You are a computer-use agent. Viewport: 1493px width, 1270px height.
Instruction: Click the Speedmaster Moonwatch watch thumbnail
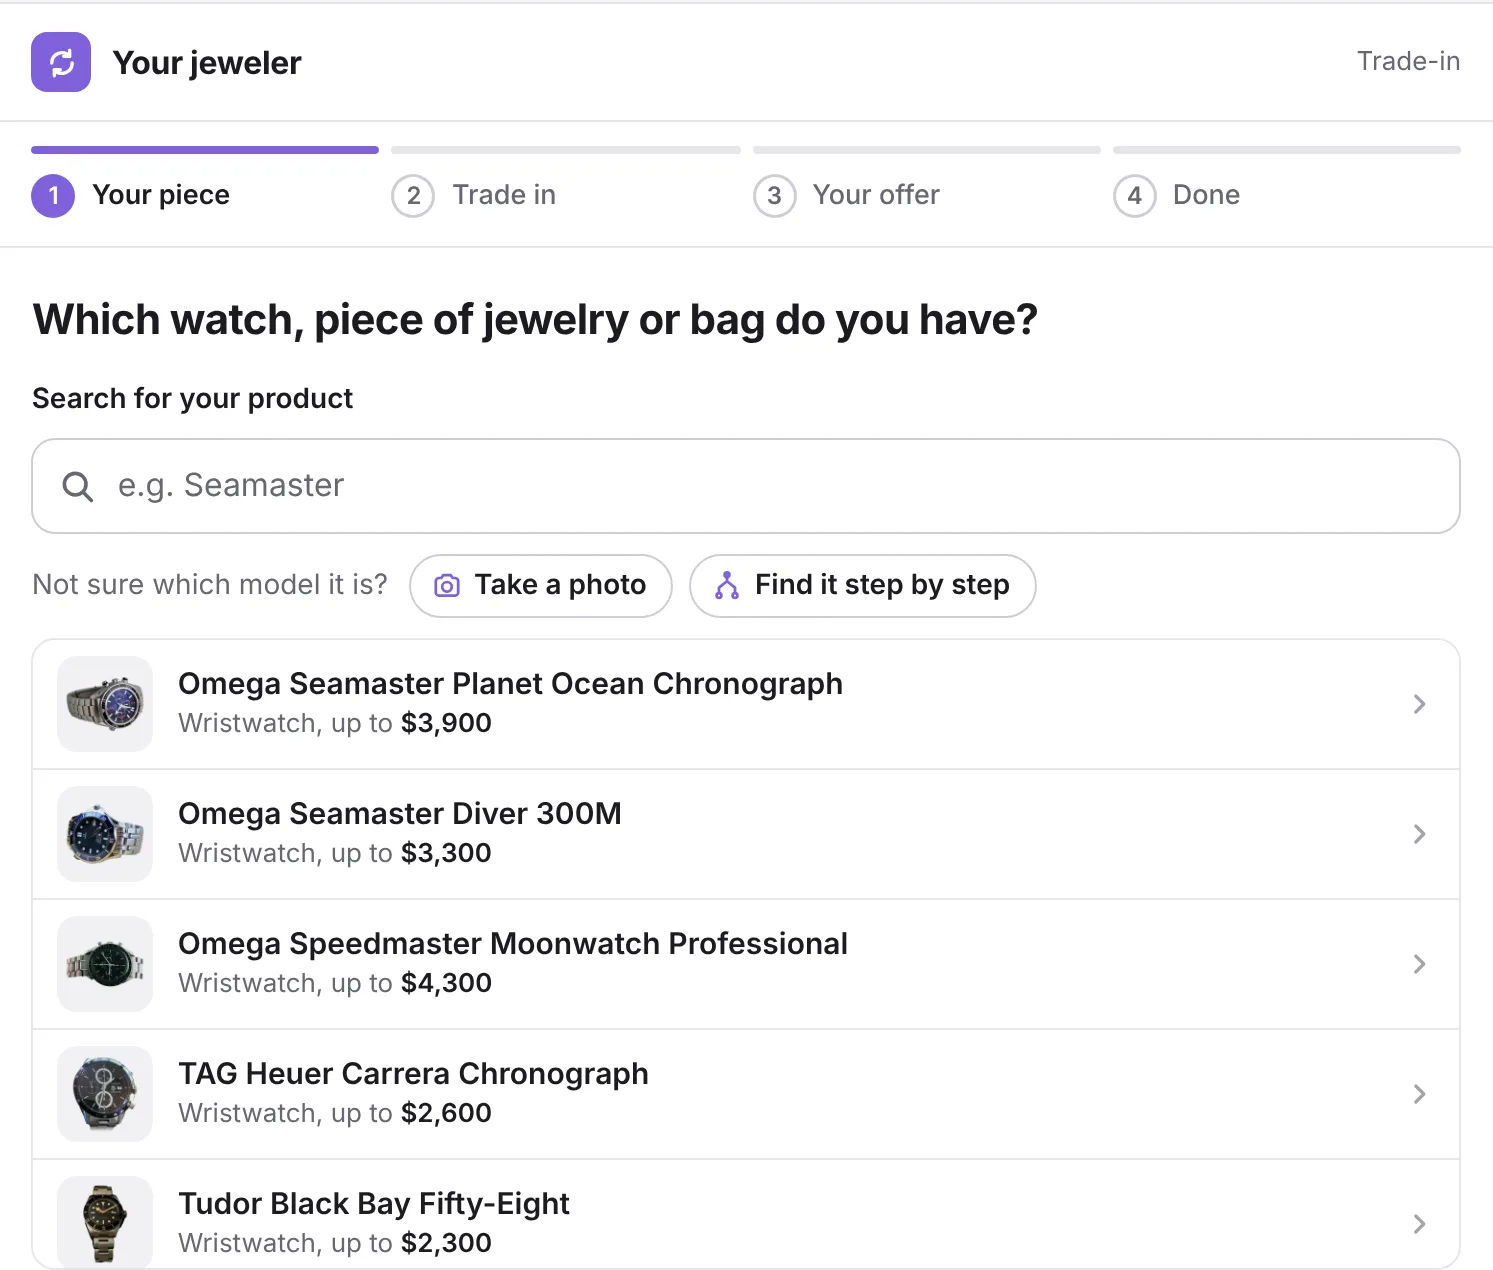pyautogui.click(x=105, y=964)
